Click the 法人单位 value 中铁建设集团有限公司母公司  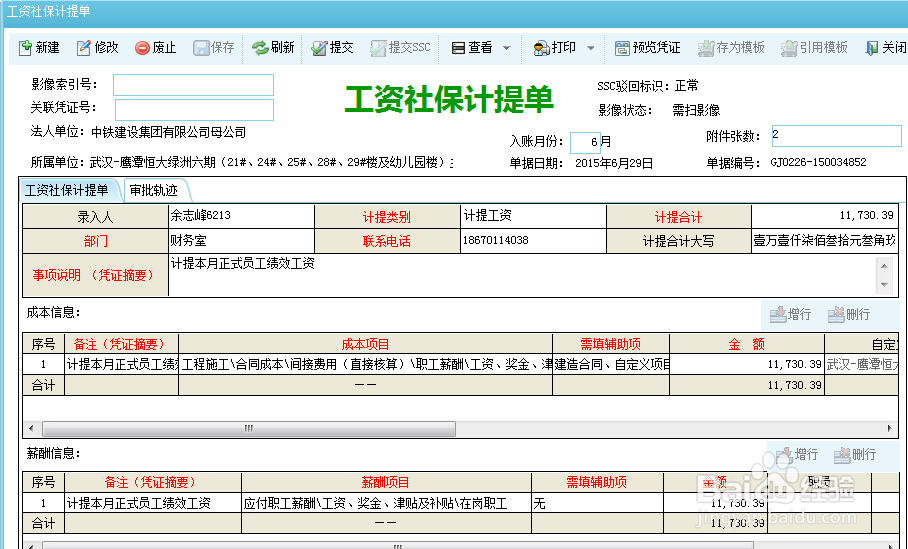pyautogui.click(x=169, y=133)
